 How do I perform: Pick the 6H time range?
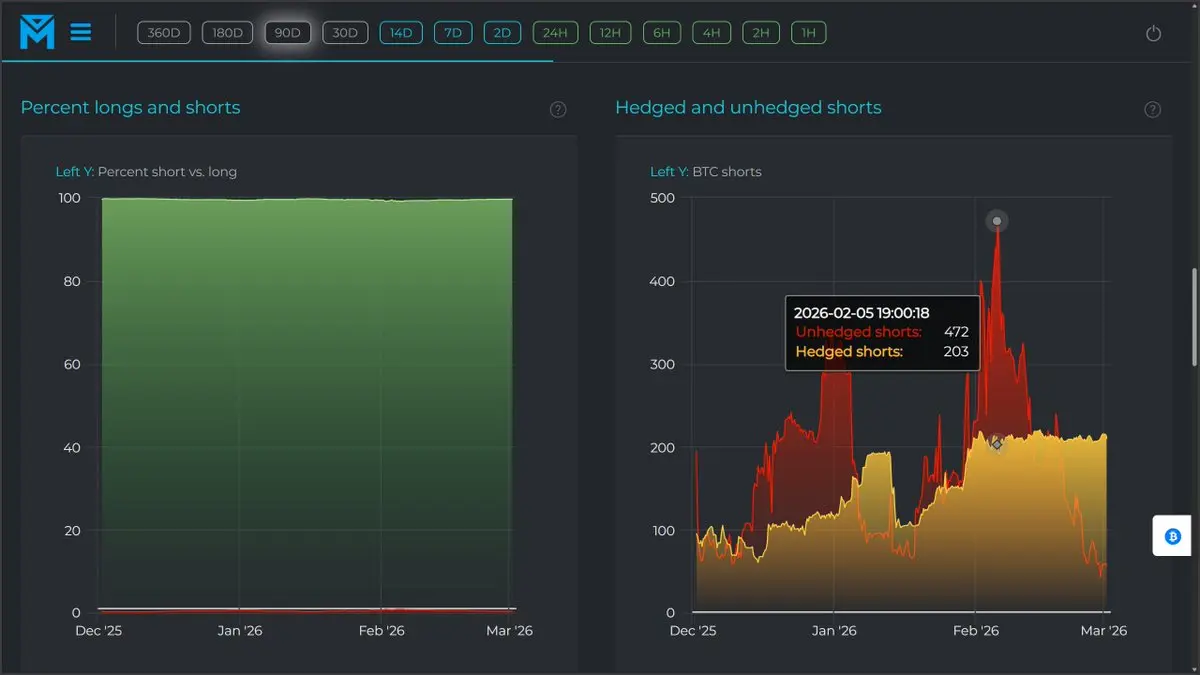click(661, 33)
